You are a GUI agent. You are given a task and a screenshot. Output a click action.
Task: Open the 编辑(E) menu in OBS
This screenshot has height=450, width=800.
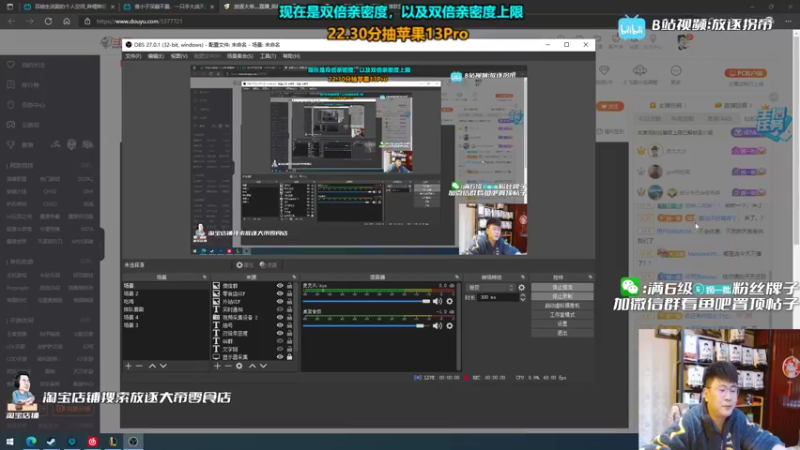[156, 56]
